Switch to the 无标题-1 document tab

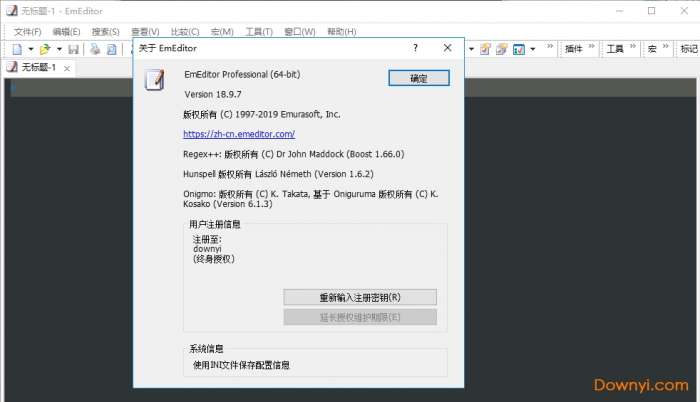pos(39,67)
